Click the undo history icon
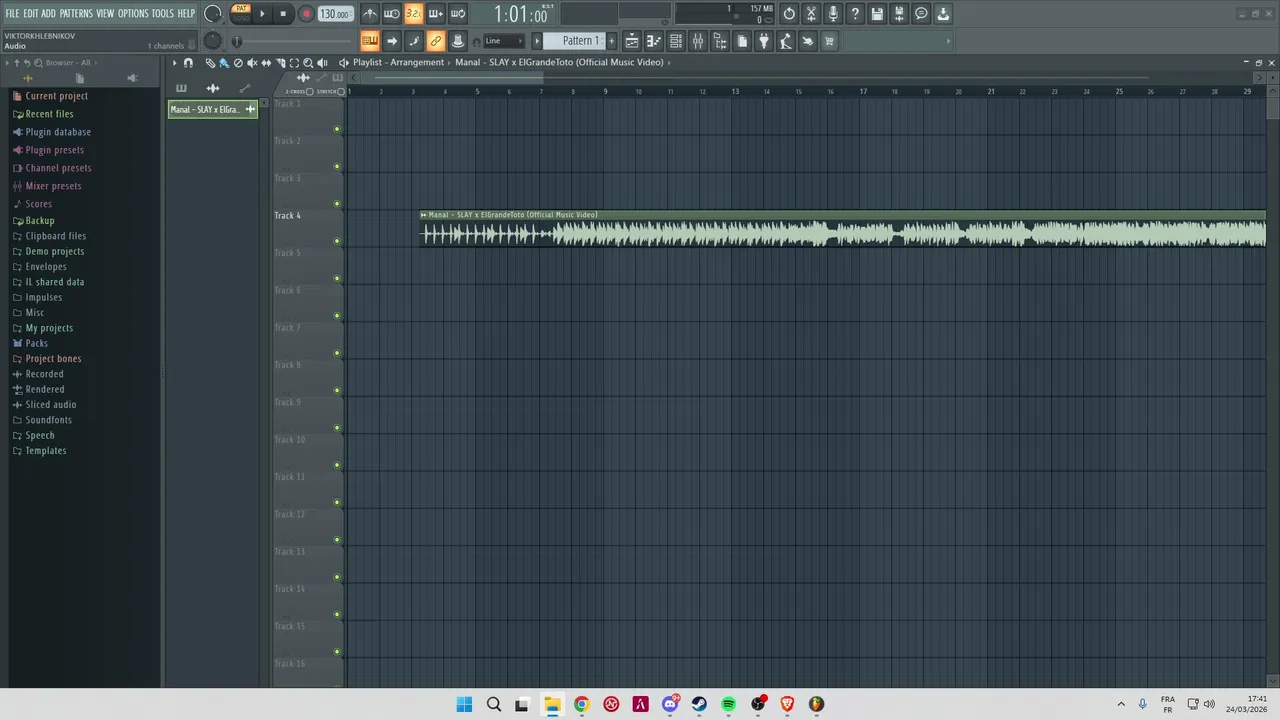This screenshot has height=720, width=1280. 789,14
